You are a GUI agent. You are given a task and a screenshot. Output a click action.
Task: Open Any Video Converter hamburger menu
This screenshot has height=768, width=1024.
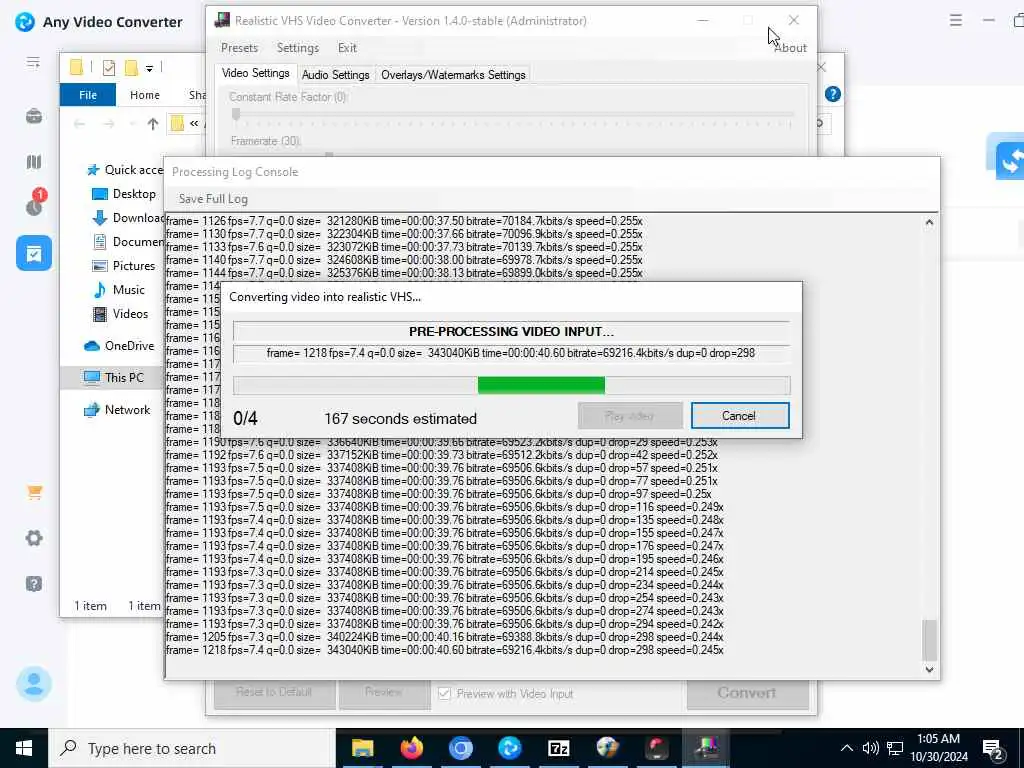click(955, 20)
